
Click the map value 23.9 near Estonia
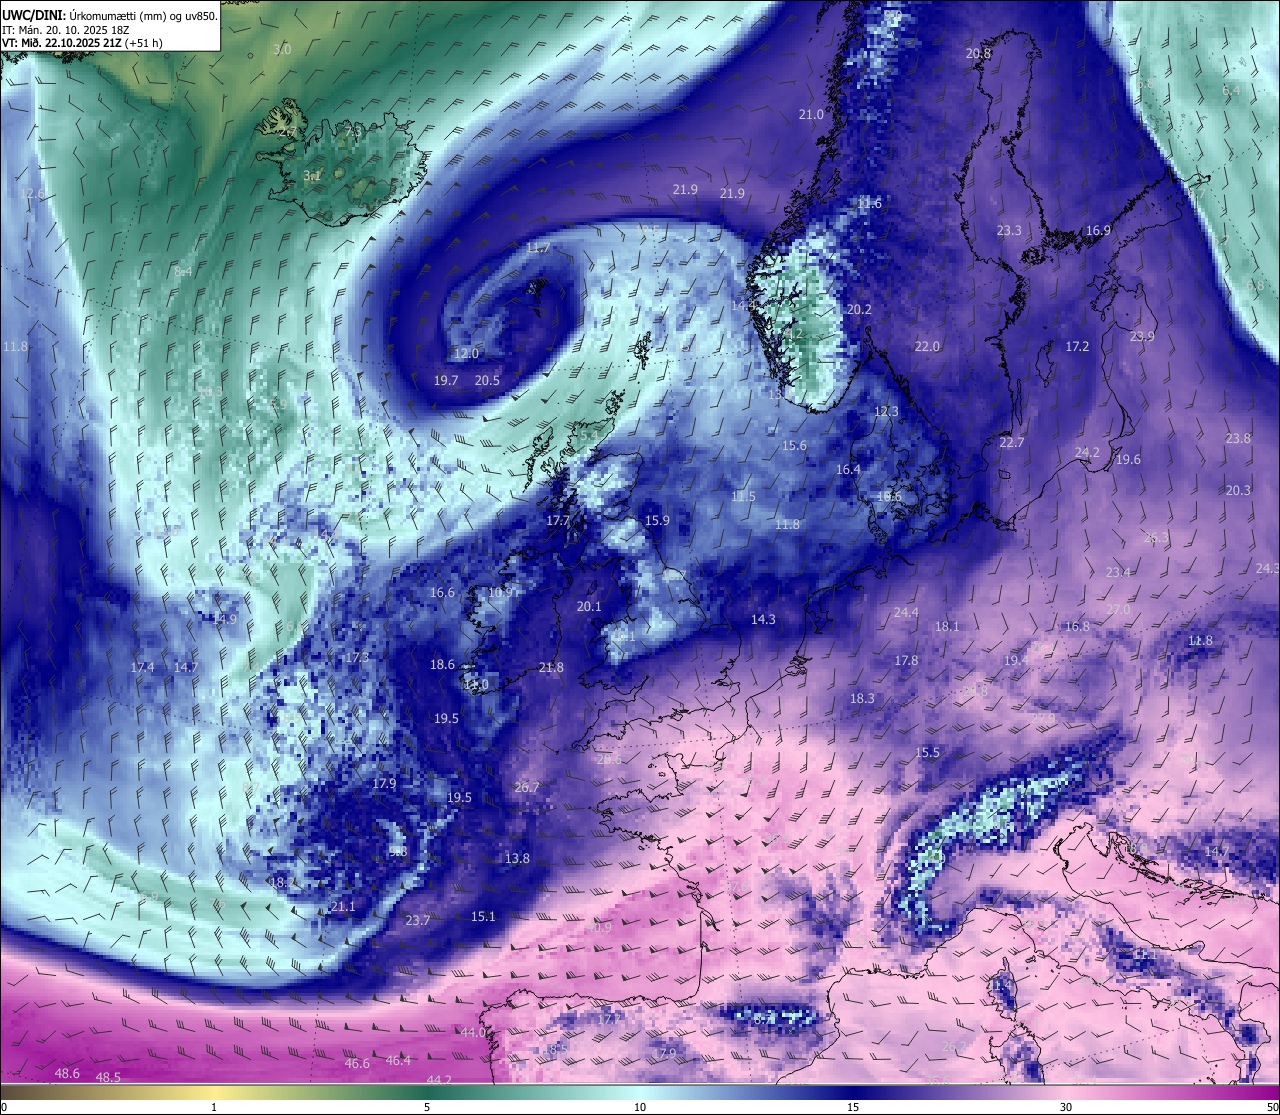(1142, 336)
